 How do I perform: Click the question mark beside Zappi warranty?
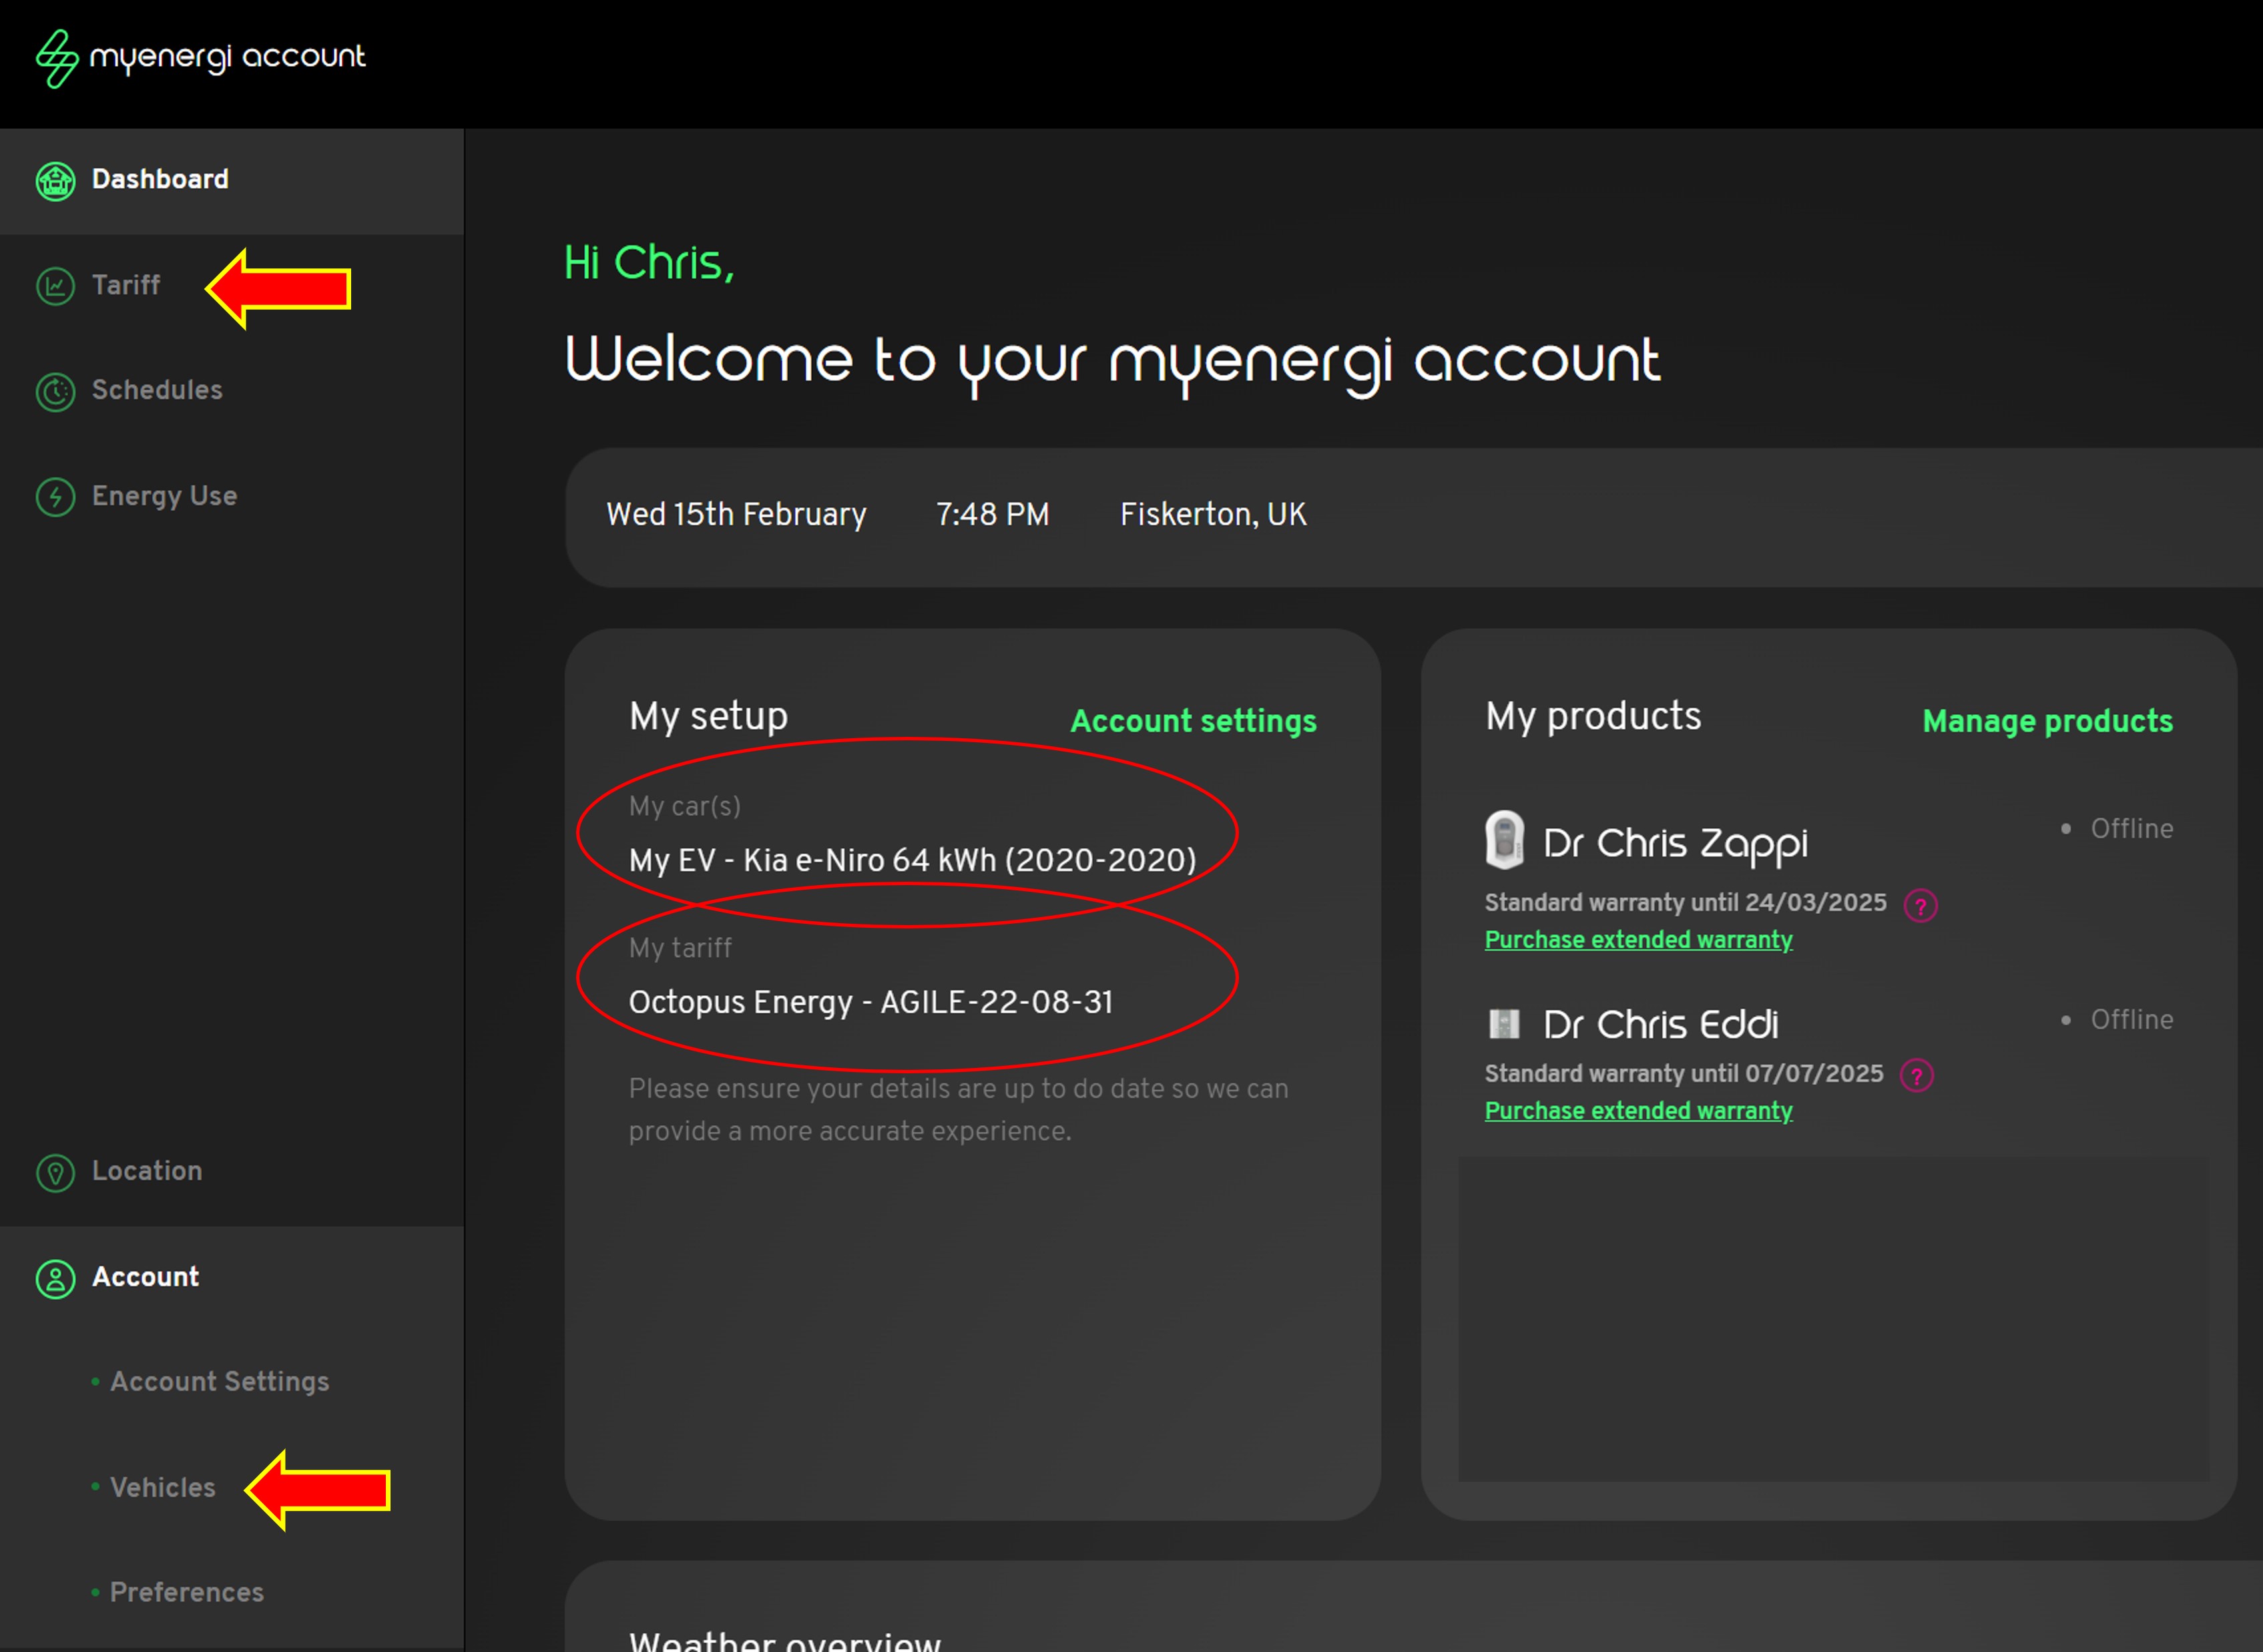pyautogui.click(x=1920, y=906)
